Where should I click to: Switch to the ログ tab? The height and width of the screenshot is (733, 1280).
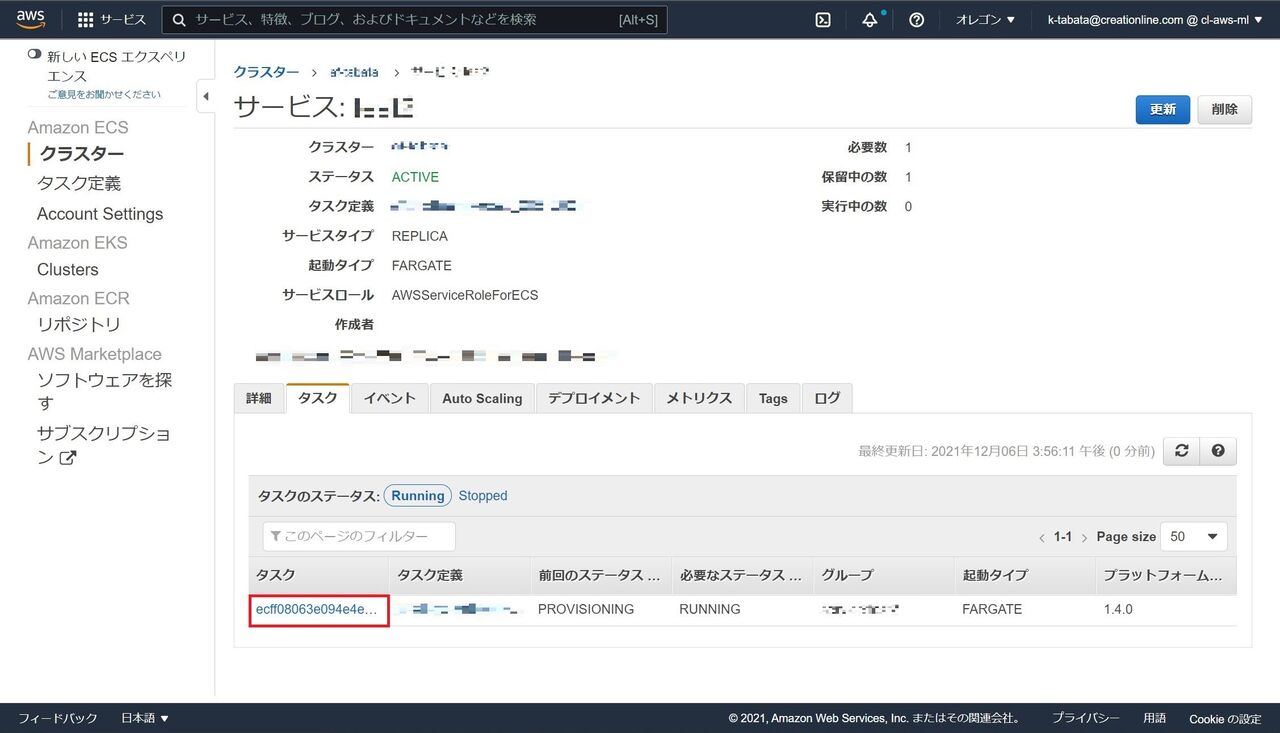click(x=827, y=398)
